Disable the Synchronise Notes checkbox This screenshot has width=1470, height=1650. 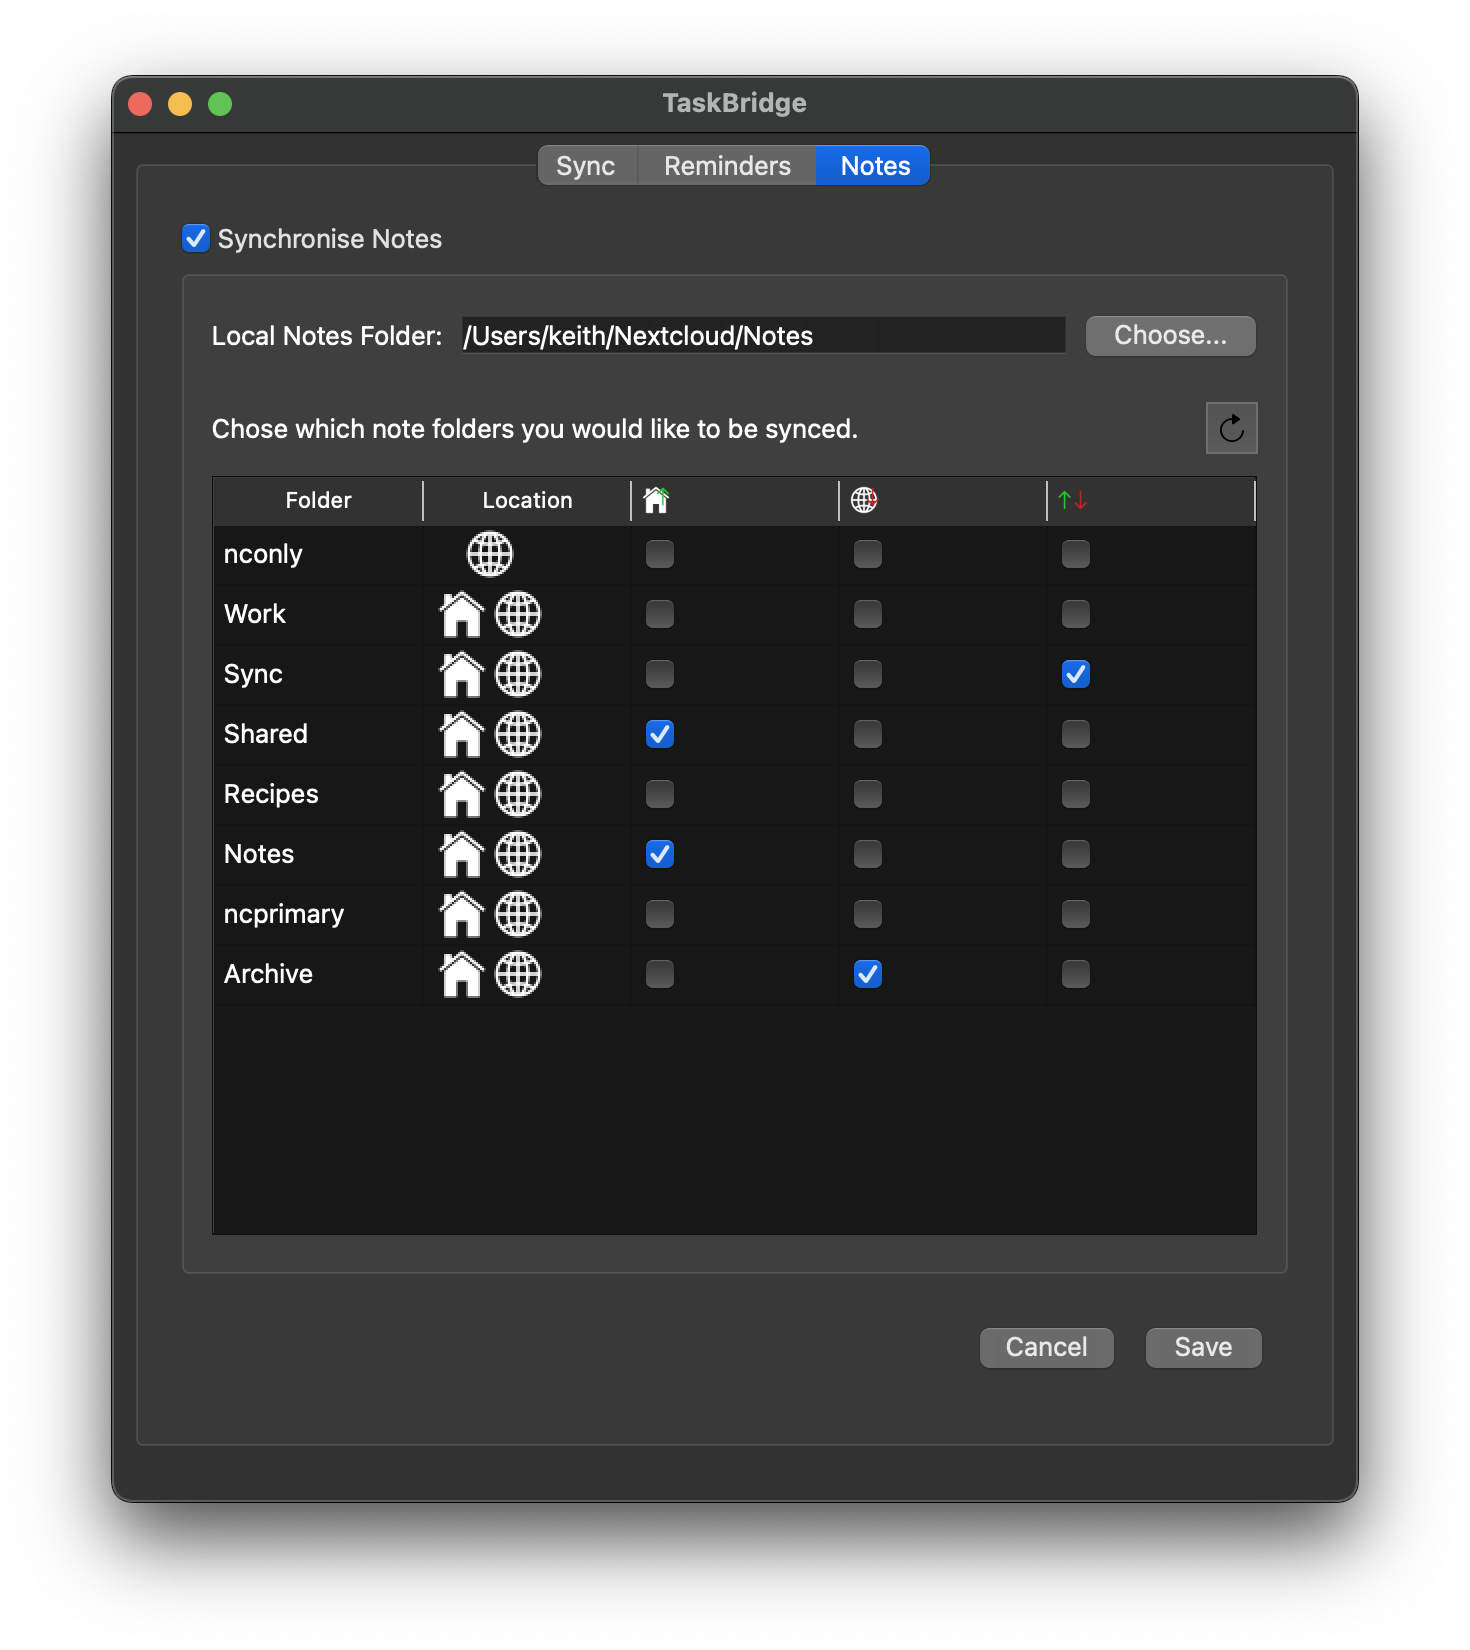click(x=196, y=239)
